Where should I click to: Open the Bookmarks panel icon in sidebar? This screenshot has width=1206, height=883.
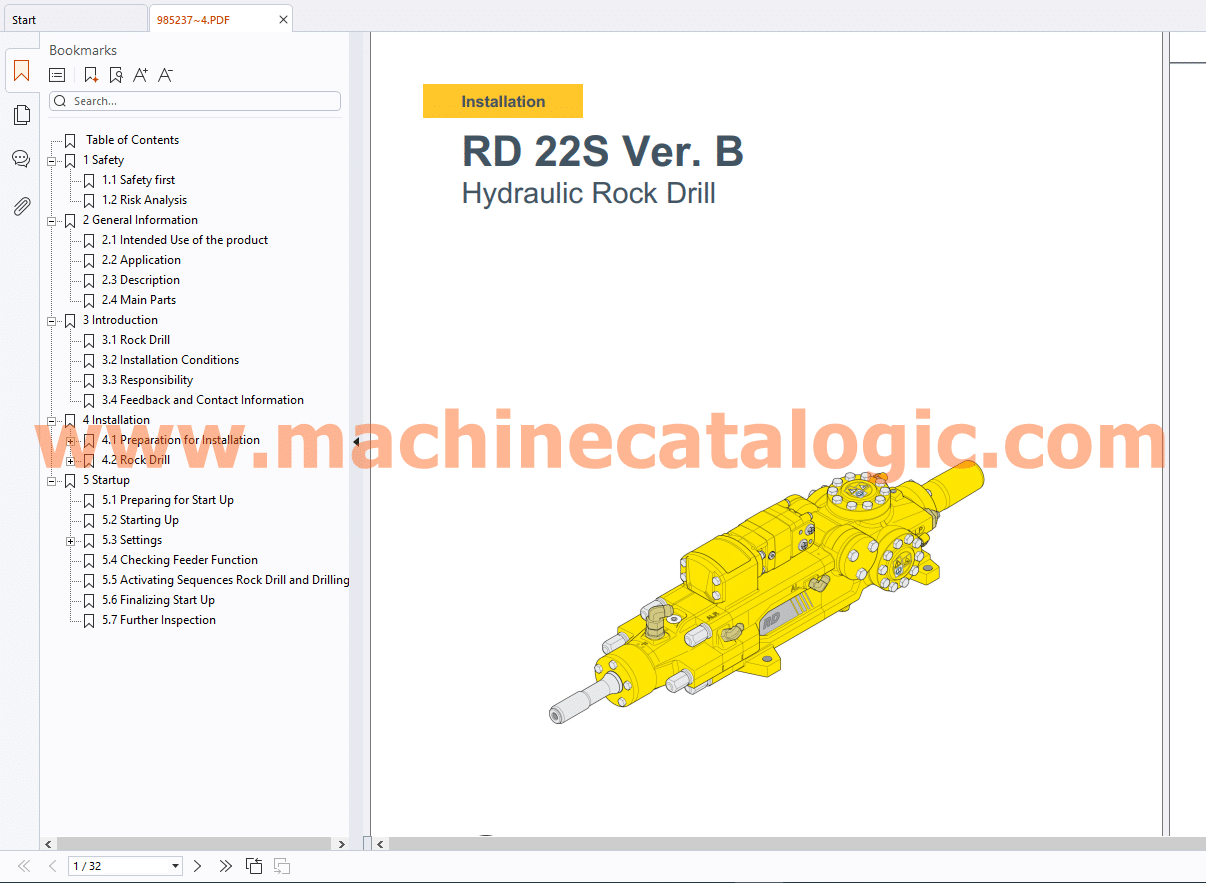coord(21,71)
